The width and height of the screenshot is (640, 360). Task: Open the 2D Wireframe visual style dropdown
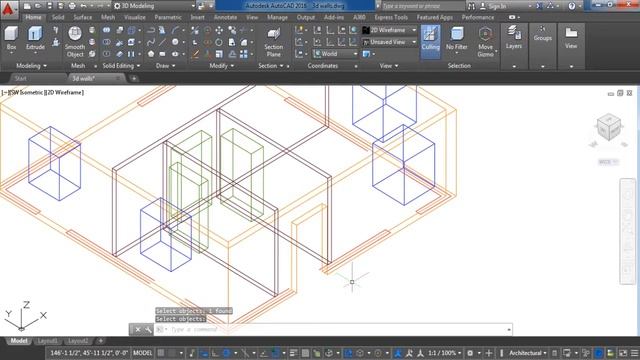point(389,30)
